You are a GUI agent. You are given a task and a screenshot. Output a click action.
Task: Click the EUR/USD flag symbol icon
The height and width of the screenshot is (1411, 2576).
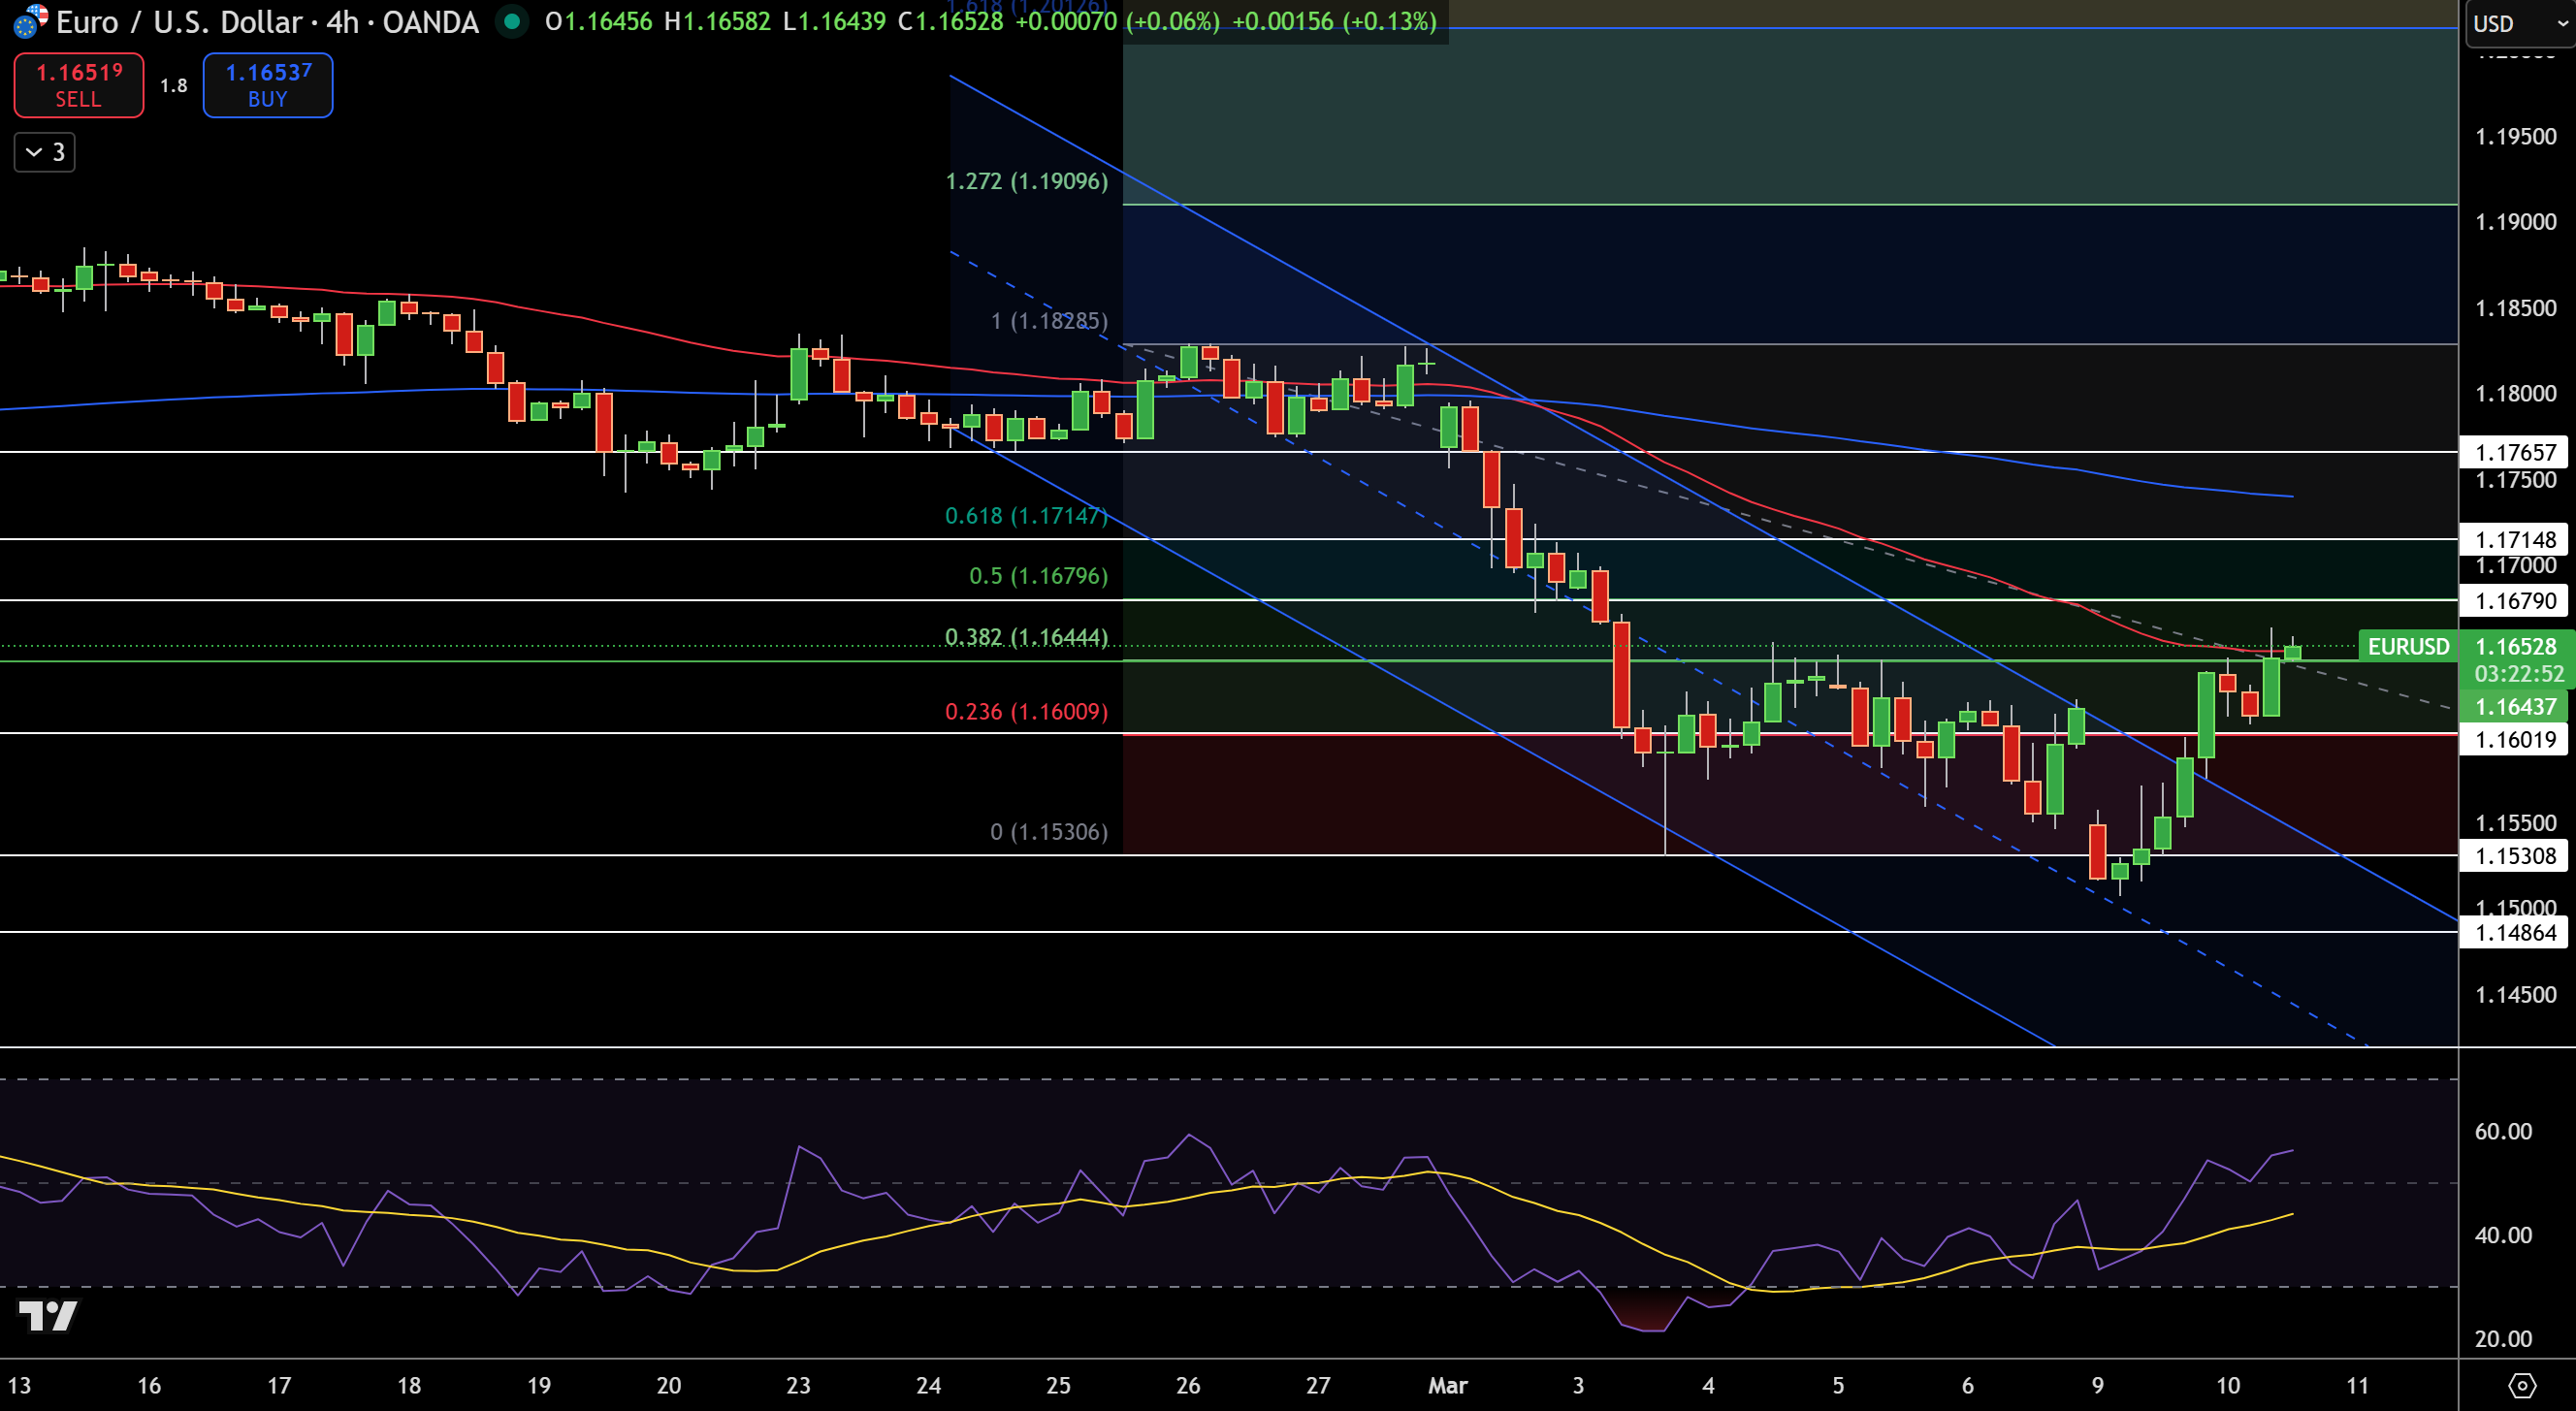click(30, 20)
